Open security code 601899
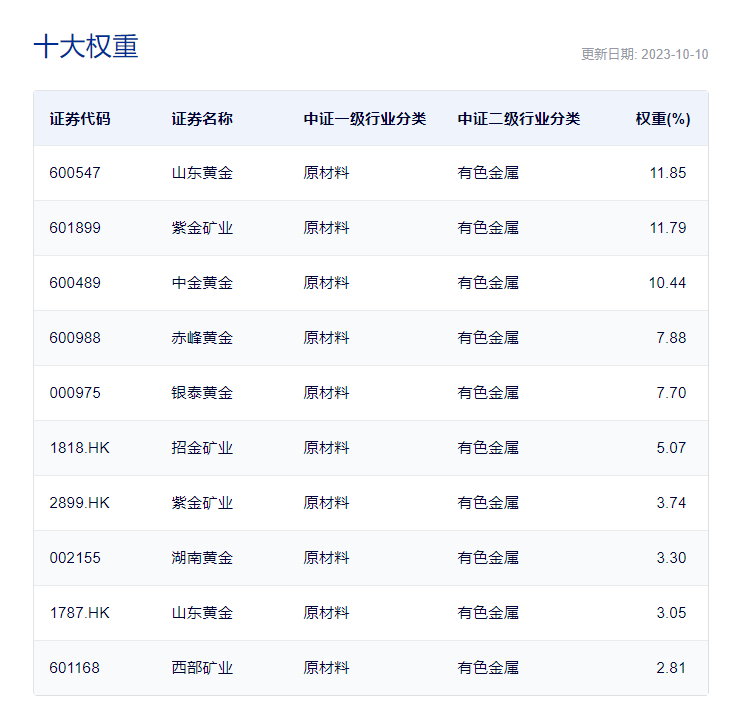 75,228
